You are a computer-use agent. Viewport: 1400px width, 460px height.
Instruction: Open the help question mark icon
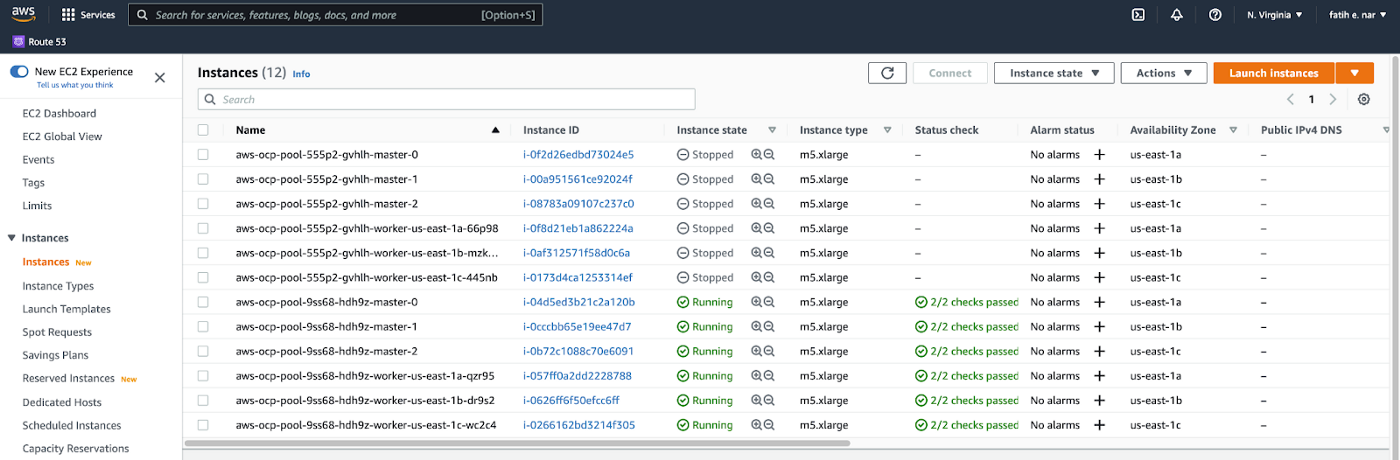tap(1215, 15)
